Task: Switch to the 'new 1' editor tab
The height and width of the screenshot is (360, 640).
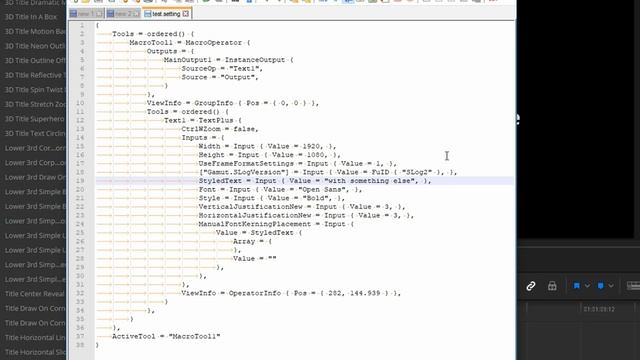Action: [86, 14]
